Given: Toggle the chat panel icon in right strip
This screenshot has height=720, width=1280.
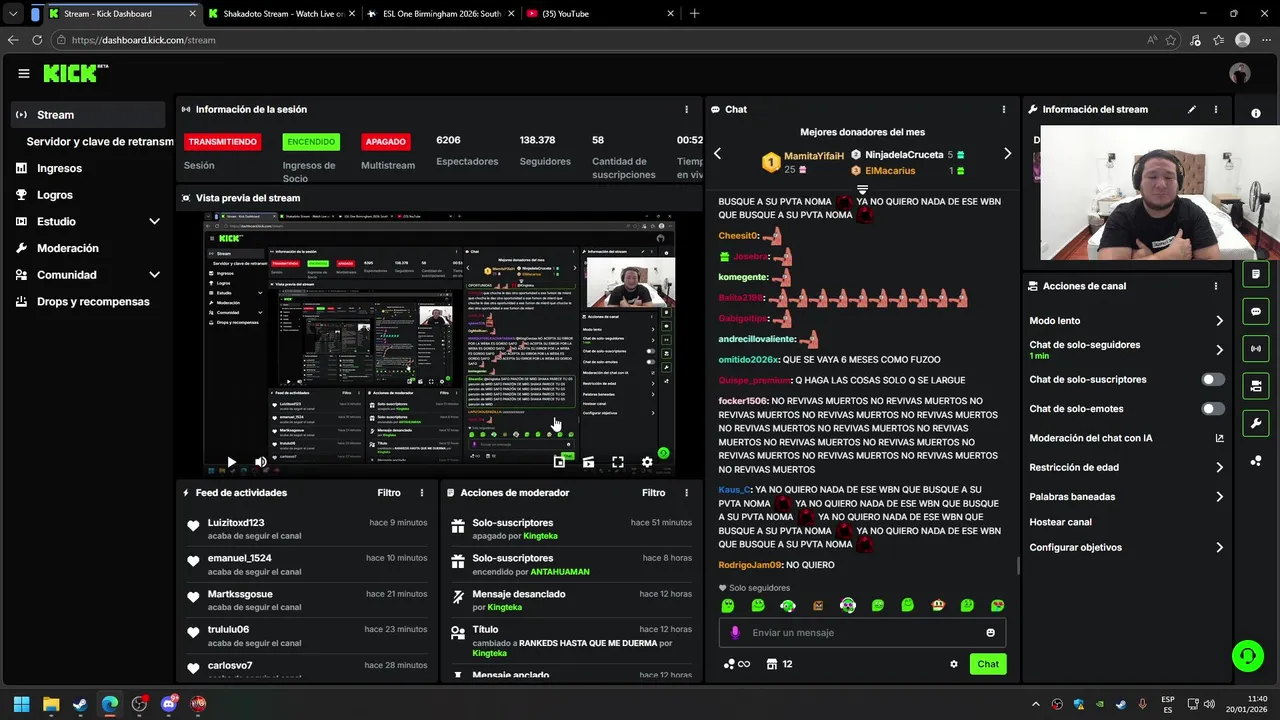Looking at the screenshot, I should (1256, 311).
